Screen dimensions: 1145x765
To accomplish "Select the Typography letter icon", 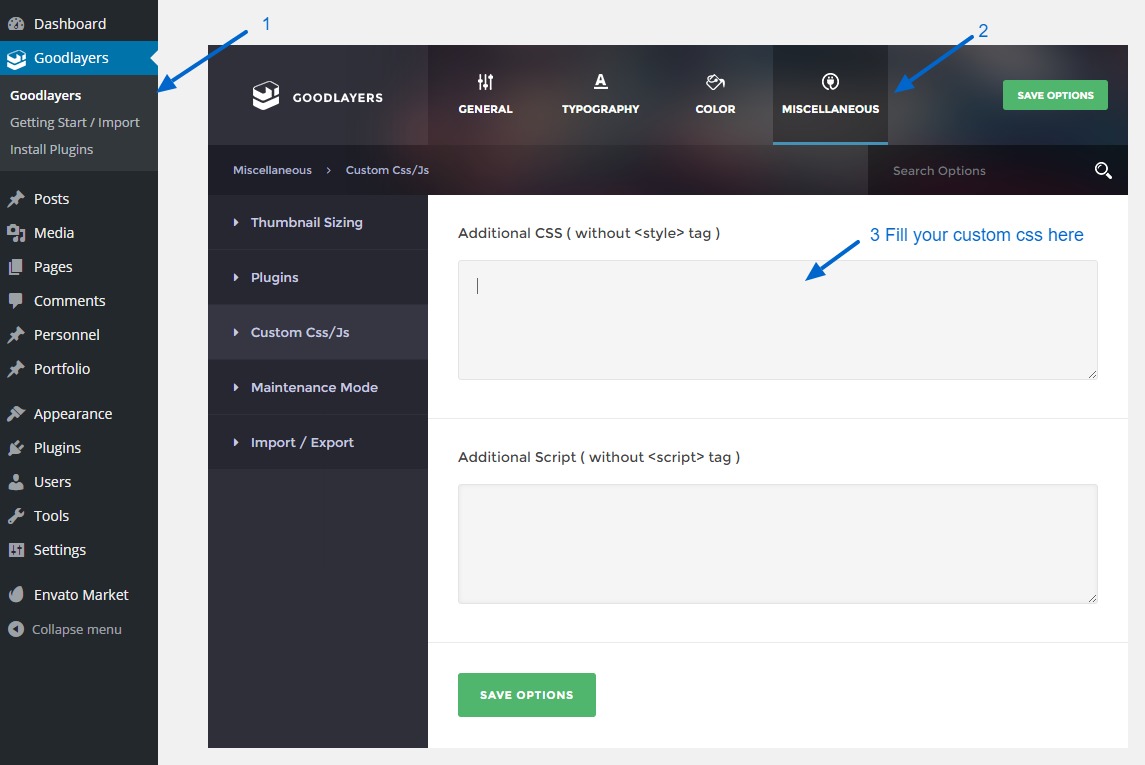I will (x=600, y=82).
